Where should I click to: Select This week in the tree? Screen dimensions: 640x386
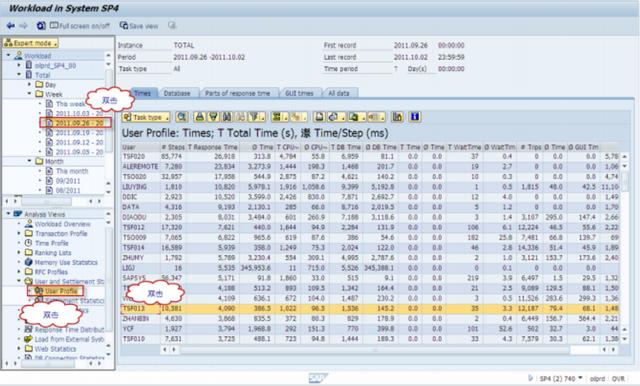click(x=70, y=104)
